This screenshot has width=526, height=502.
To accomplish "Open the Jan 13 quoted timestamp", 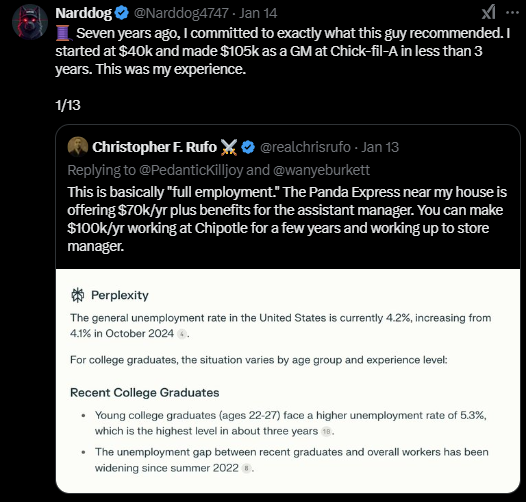I will tap(380, 147).
